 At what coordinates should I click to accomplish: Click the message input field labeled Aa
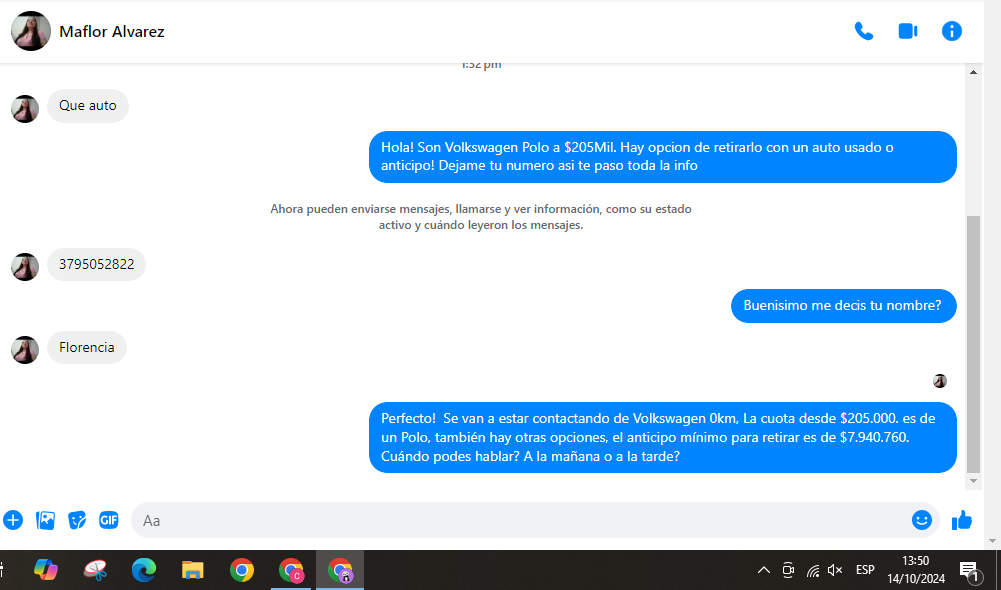coord(520,520)
